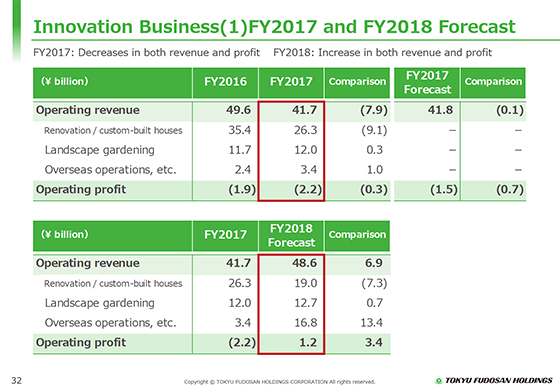
Task: Click the landscape gardening comparison value 0.3
Action: (x=375, y=150)
